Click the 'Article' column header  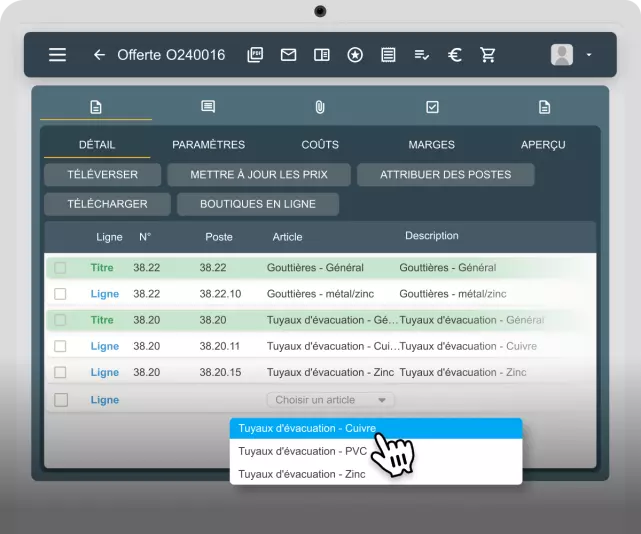(287, 237)
